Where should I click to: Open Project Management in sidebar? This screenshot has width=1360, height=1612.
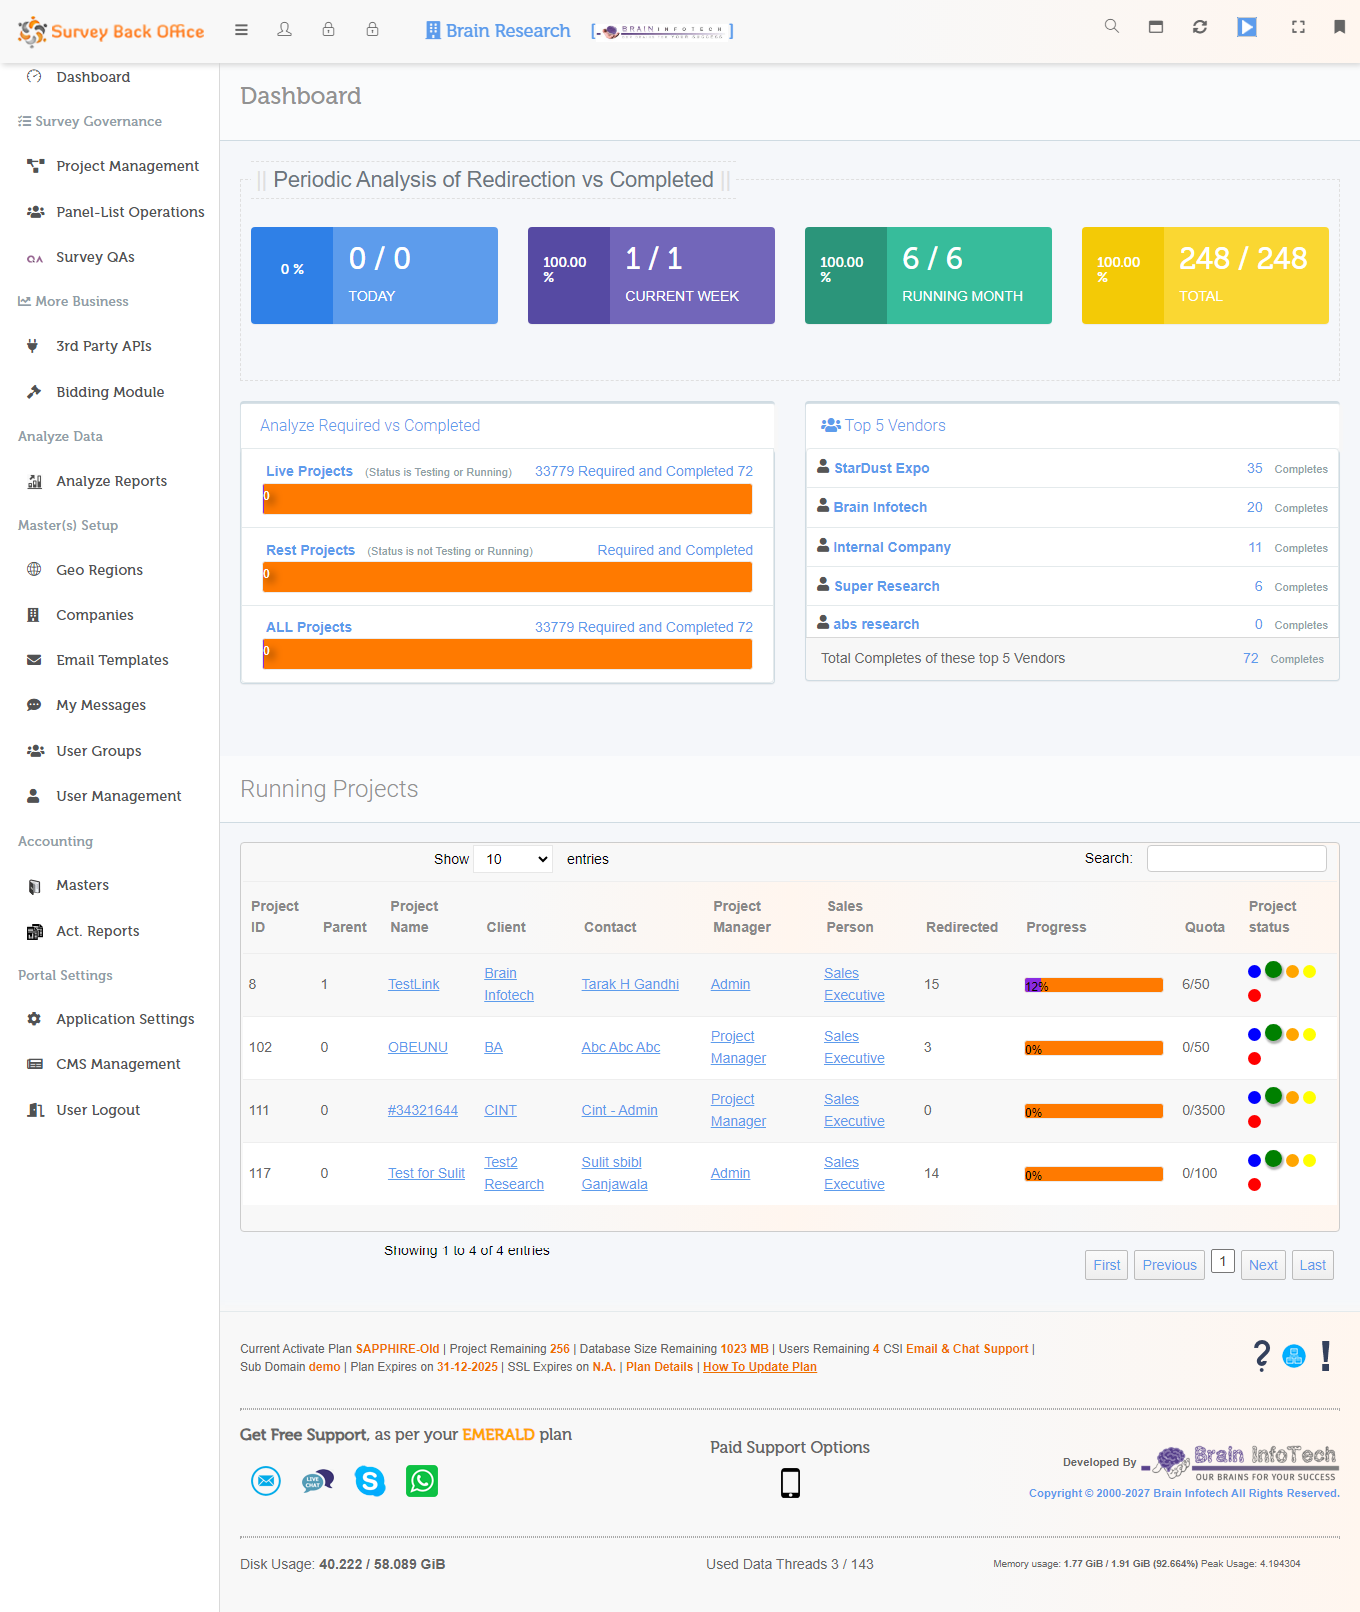pyautogui.click(x=127, y=166)
